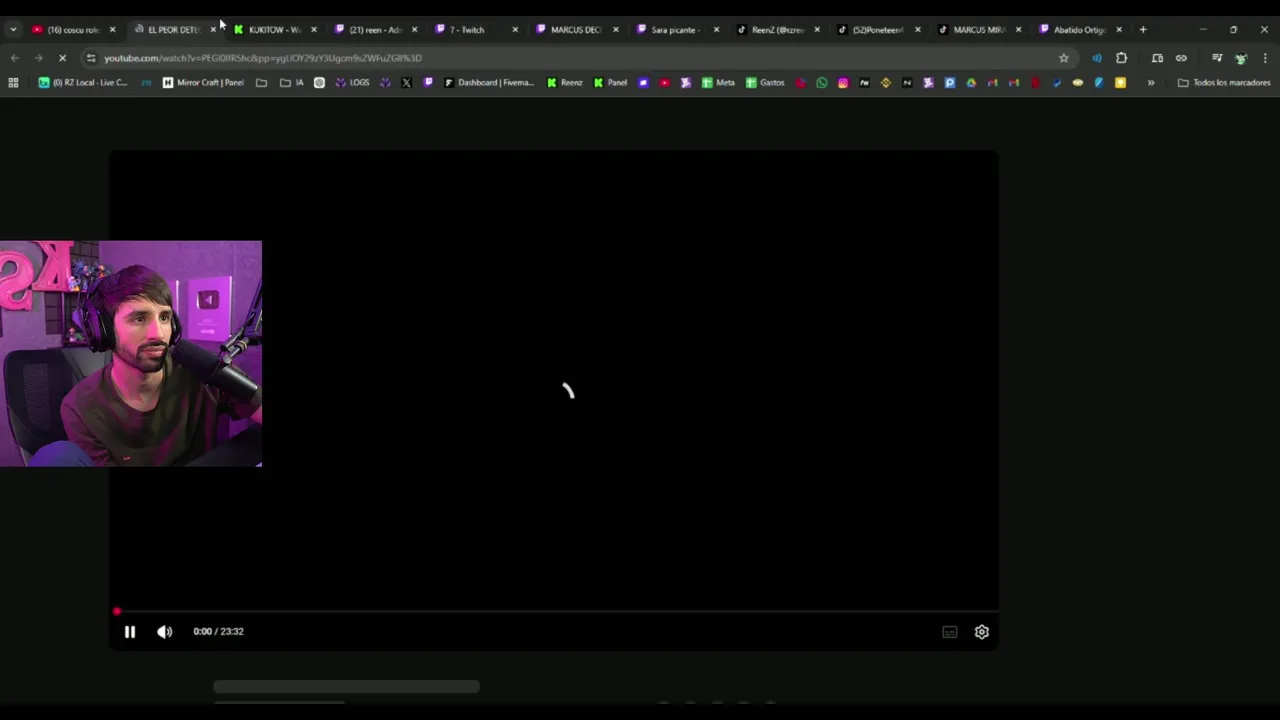Open the video player settings gear
Viewport: 1280px width, 720px height.
(982, 632)
